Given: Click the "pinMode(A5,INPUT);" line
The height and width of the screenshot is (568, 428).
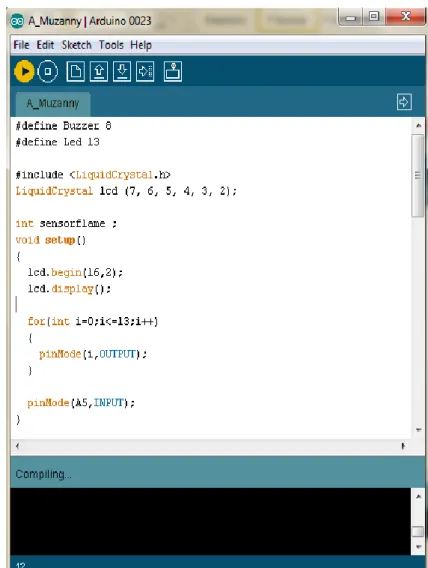Looking at the screenshot, I should pyautogui.click(x=81, y=403).
